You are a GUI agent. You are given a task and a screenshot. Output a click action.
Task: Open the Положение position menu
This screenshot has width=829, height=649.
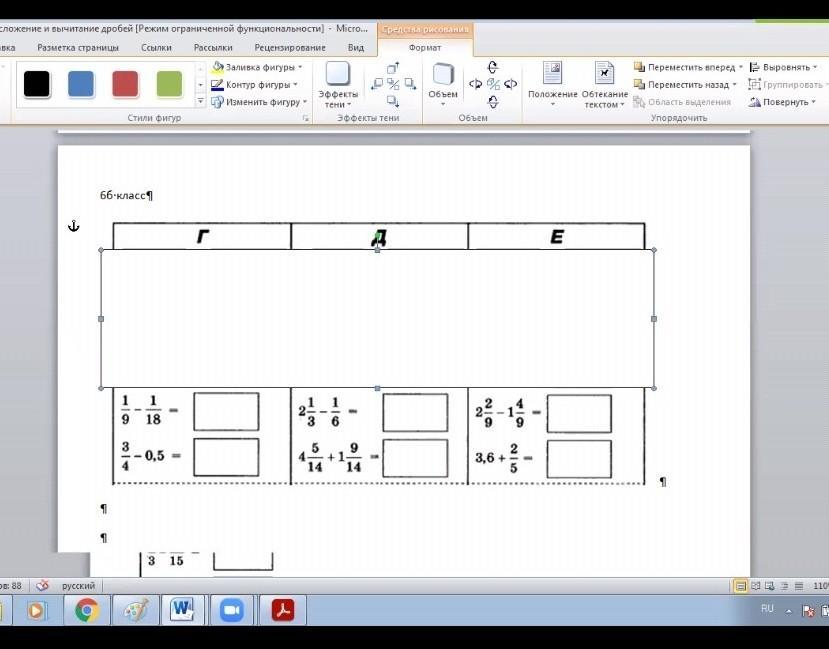(552, 85)
